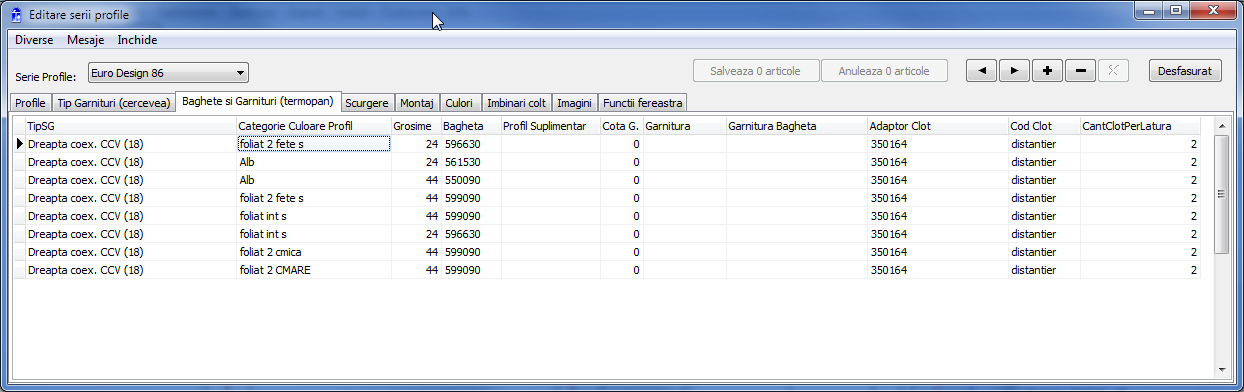Viewport: 1244px width, 392px height.
Task: Open the Serie Profile combo box
Action: pos(167,73)
